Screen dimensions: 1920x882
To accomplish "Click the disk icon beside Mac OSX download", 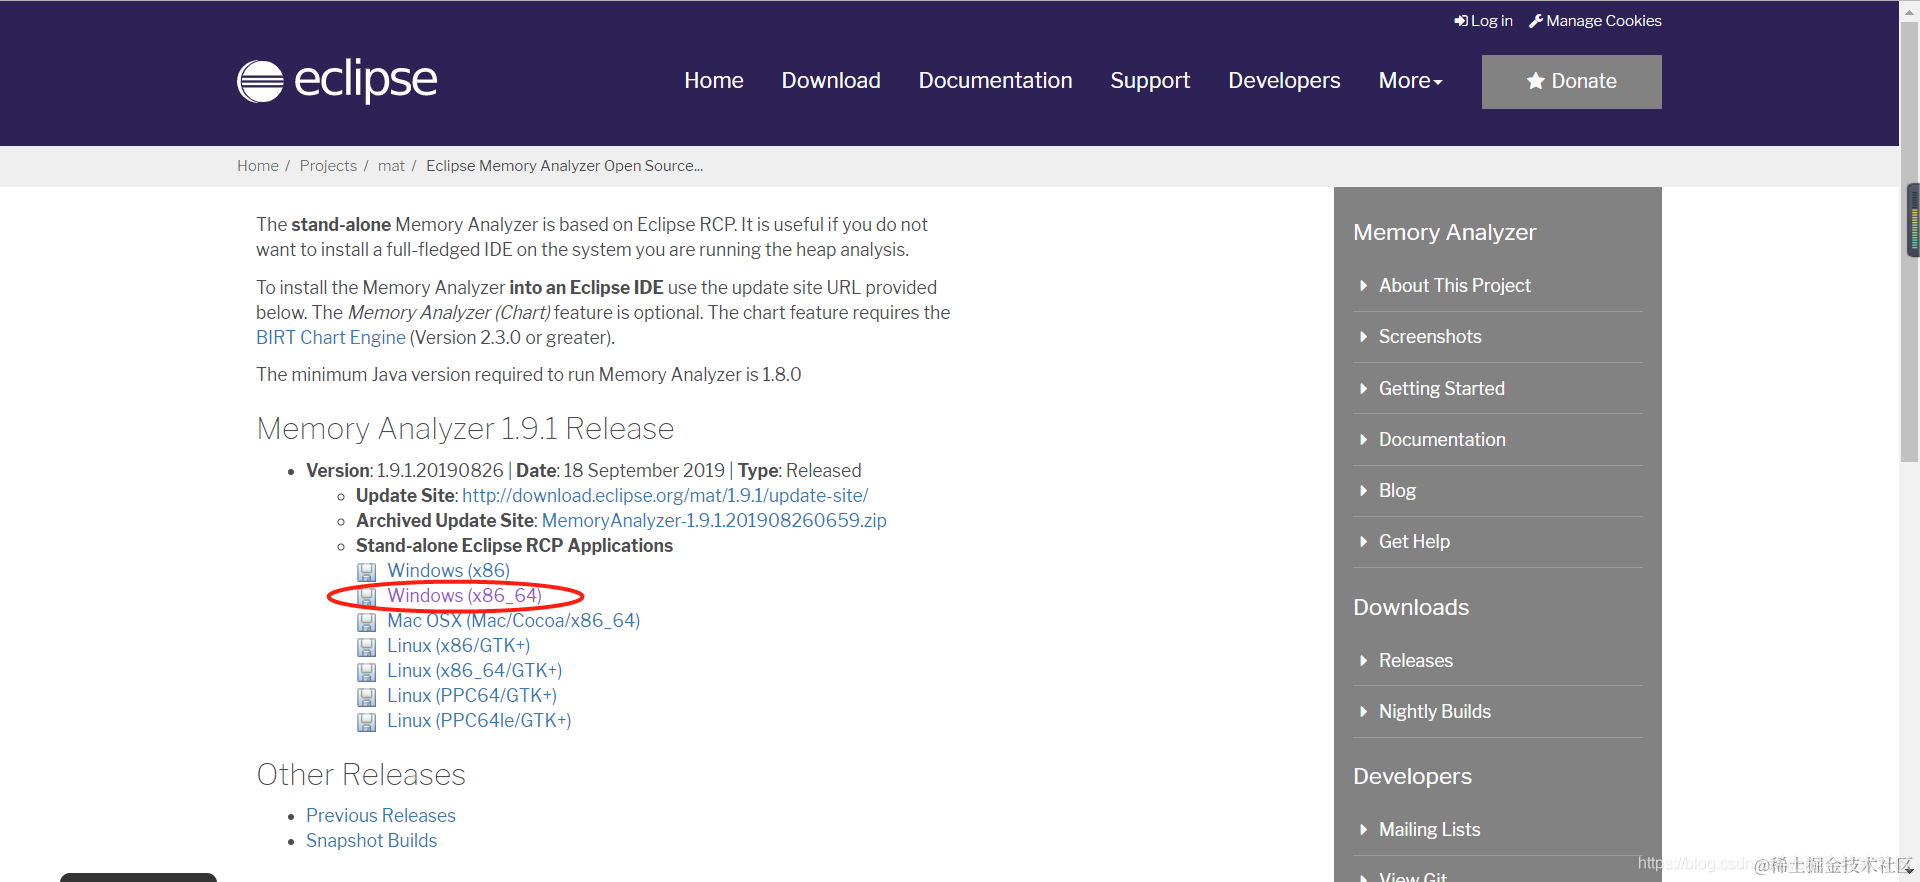I will (x=367, y=622).
